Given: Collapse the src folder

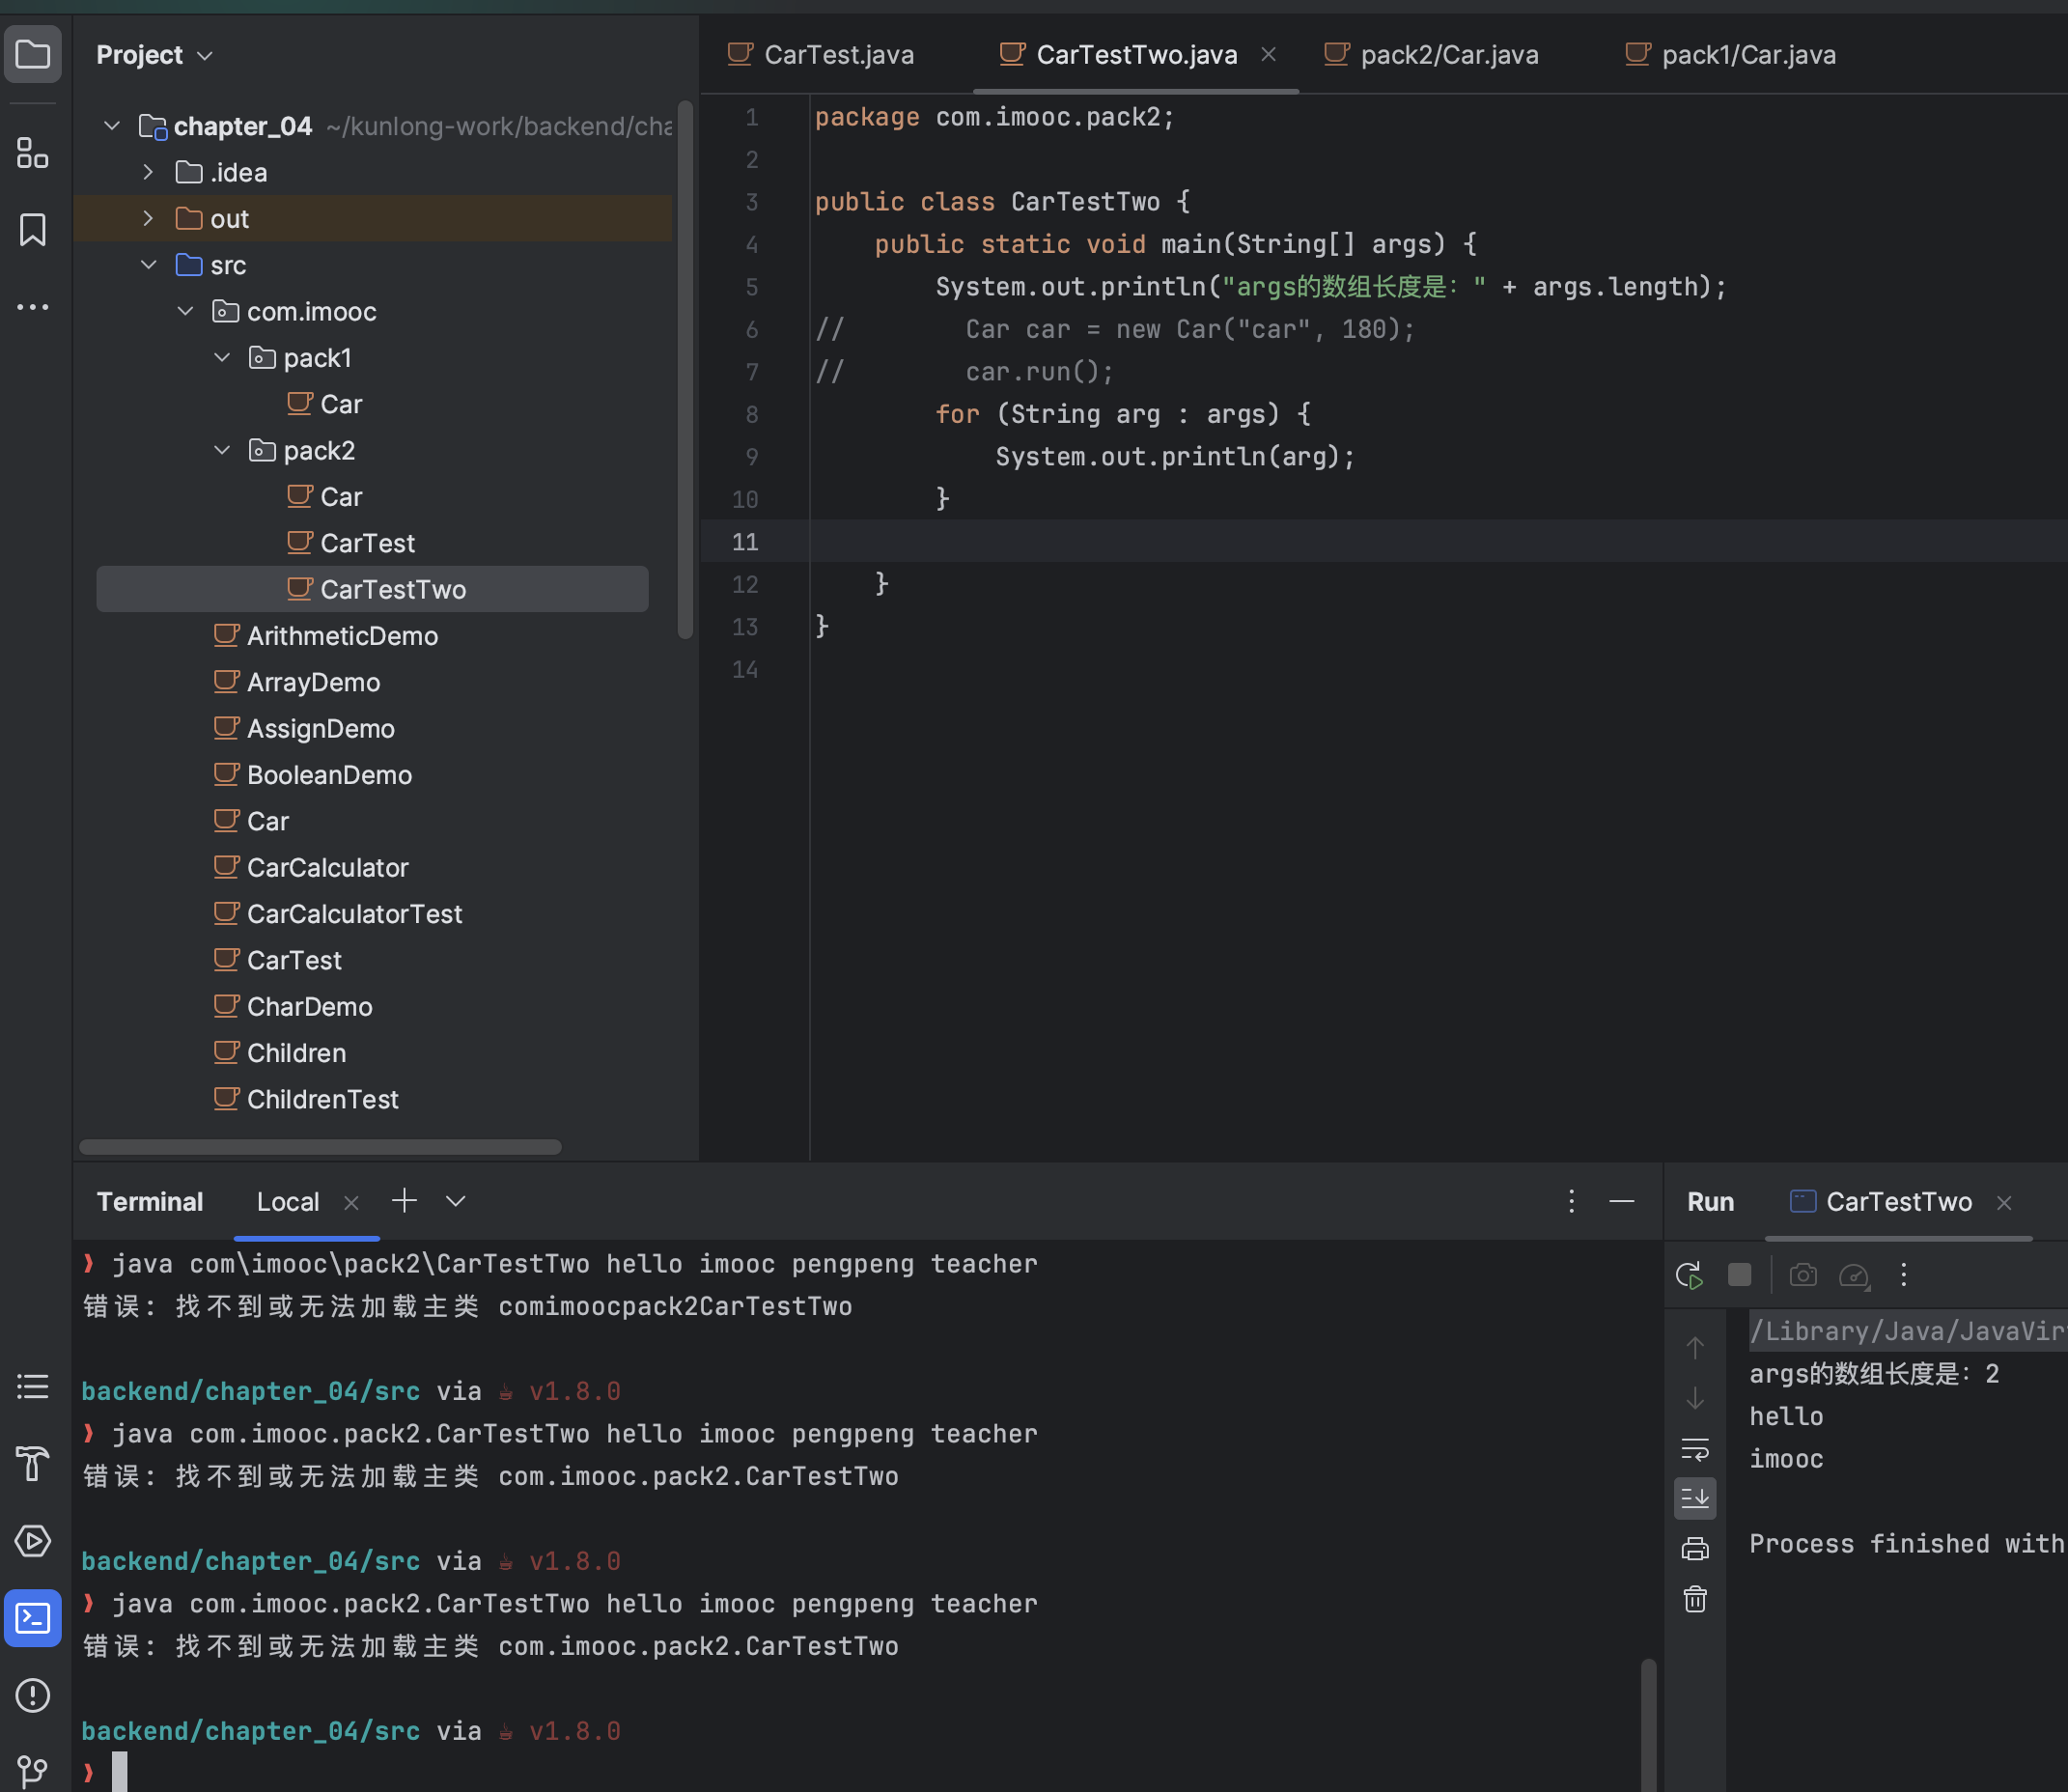Looking at the screenshot, I should tap(148, 265).
